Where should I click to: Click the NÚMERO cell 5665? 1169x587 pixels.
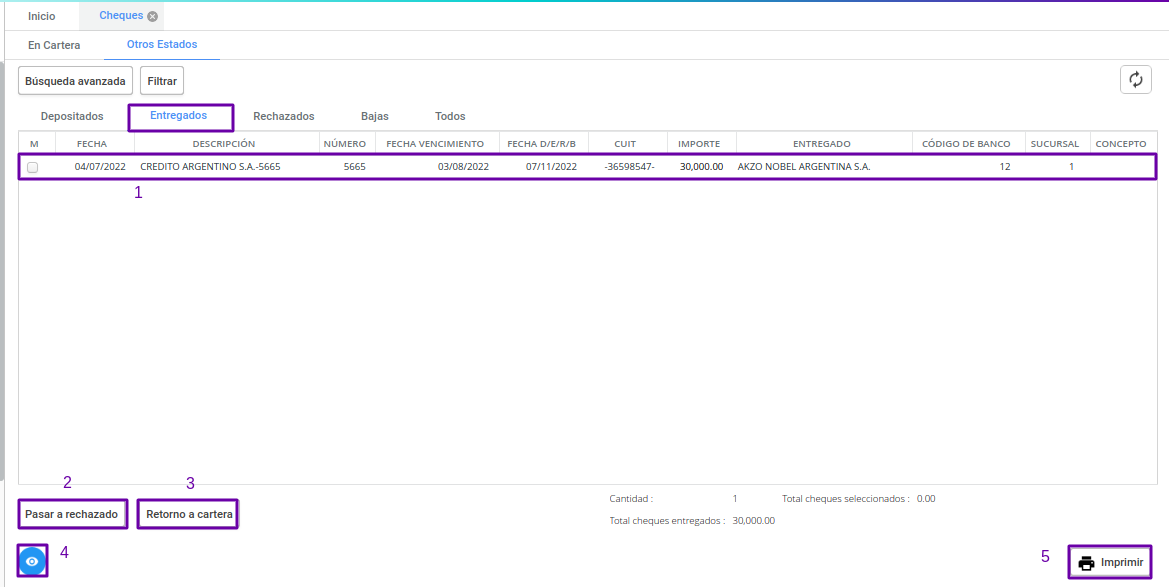pyautogui.click(x=354, y=167)
